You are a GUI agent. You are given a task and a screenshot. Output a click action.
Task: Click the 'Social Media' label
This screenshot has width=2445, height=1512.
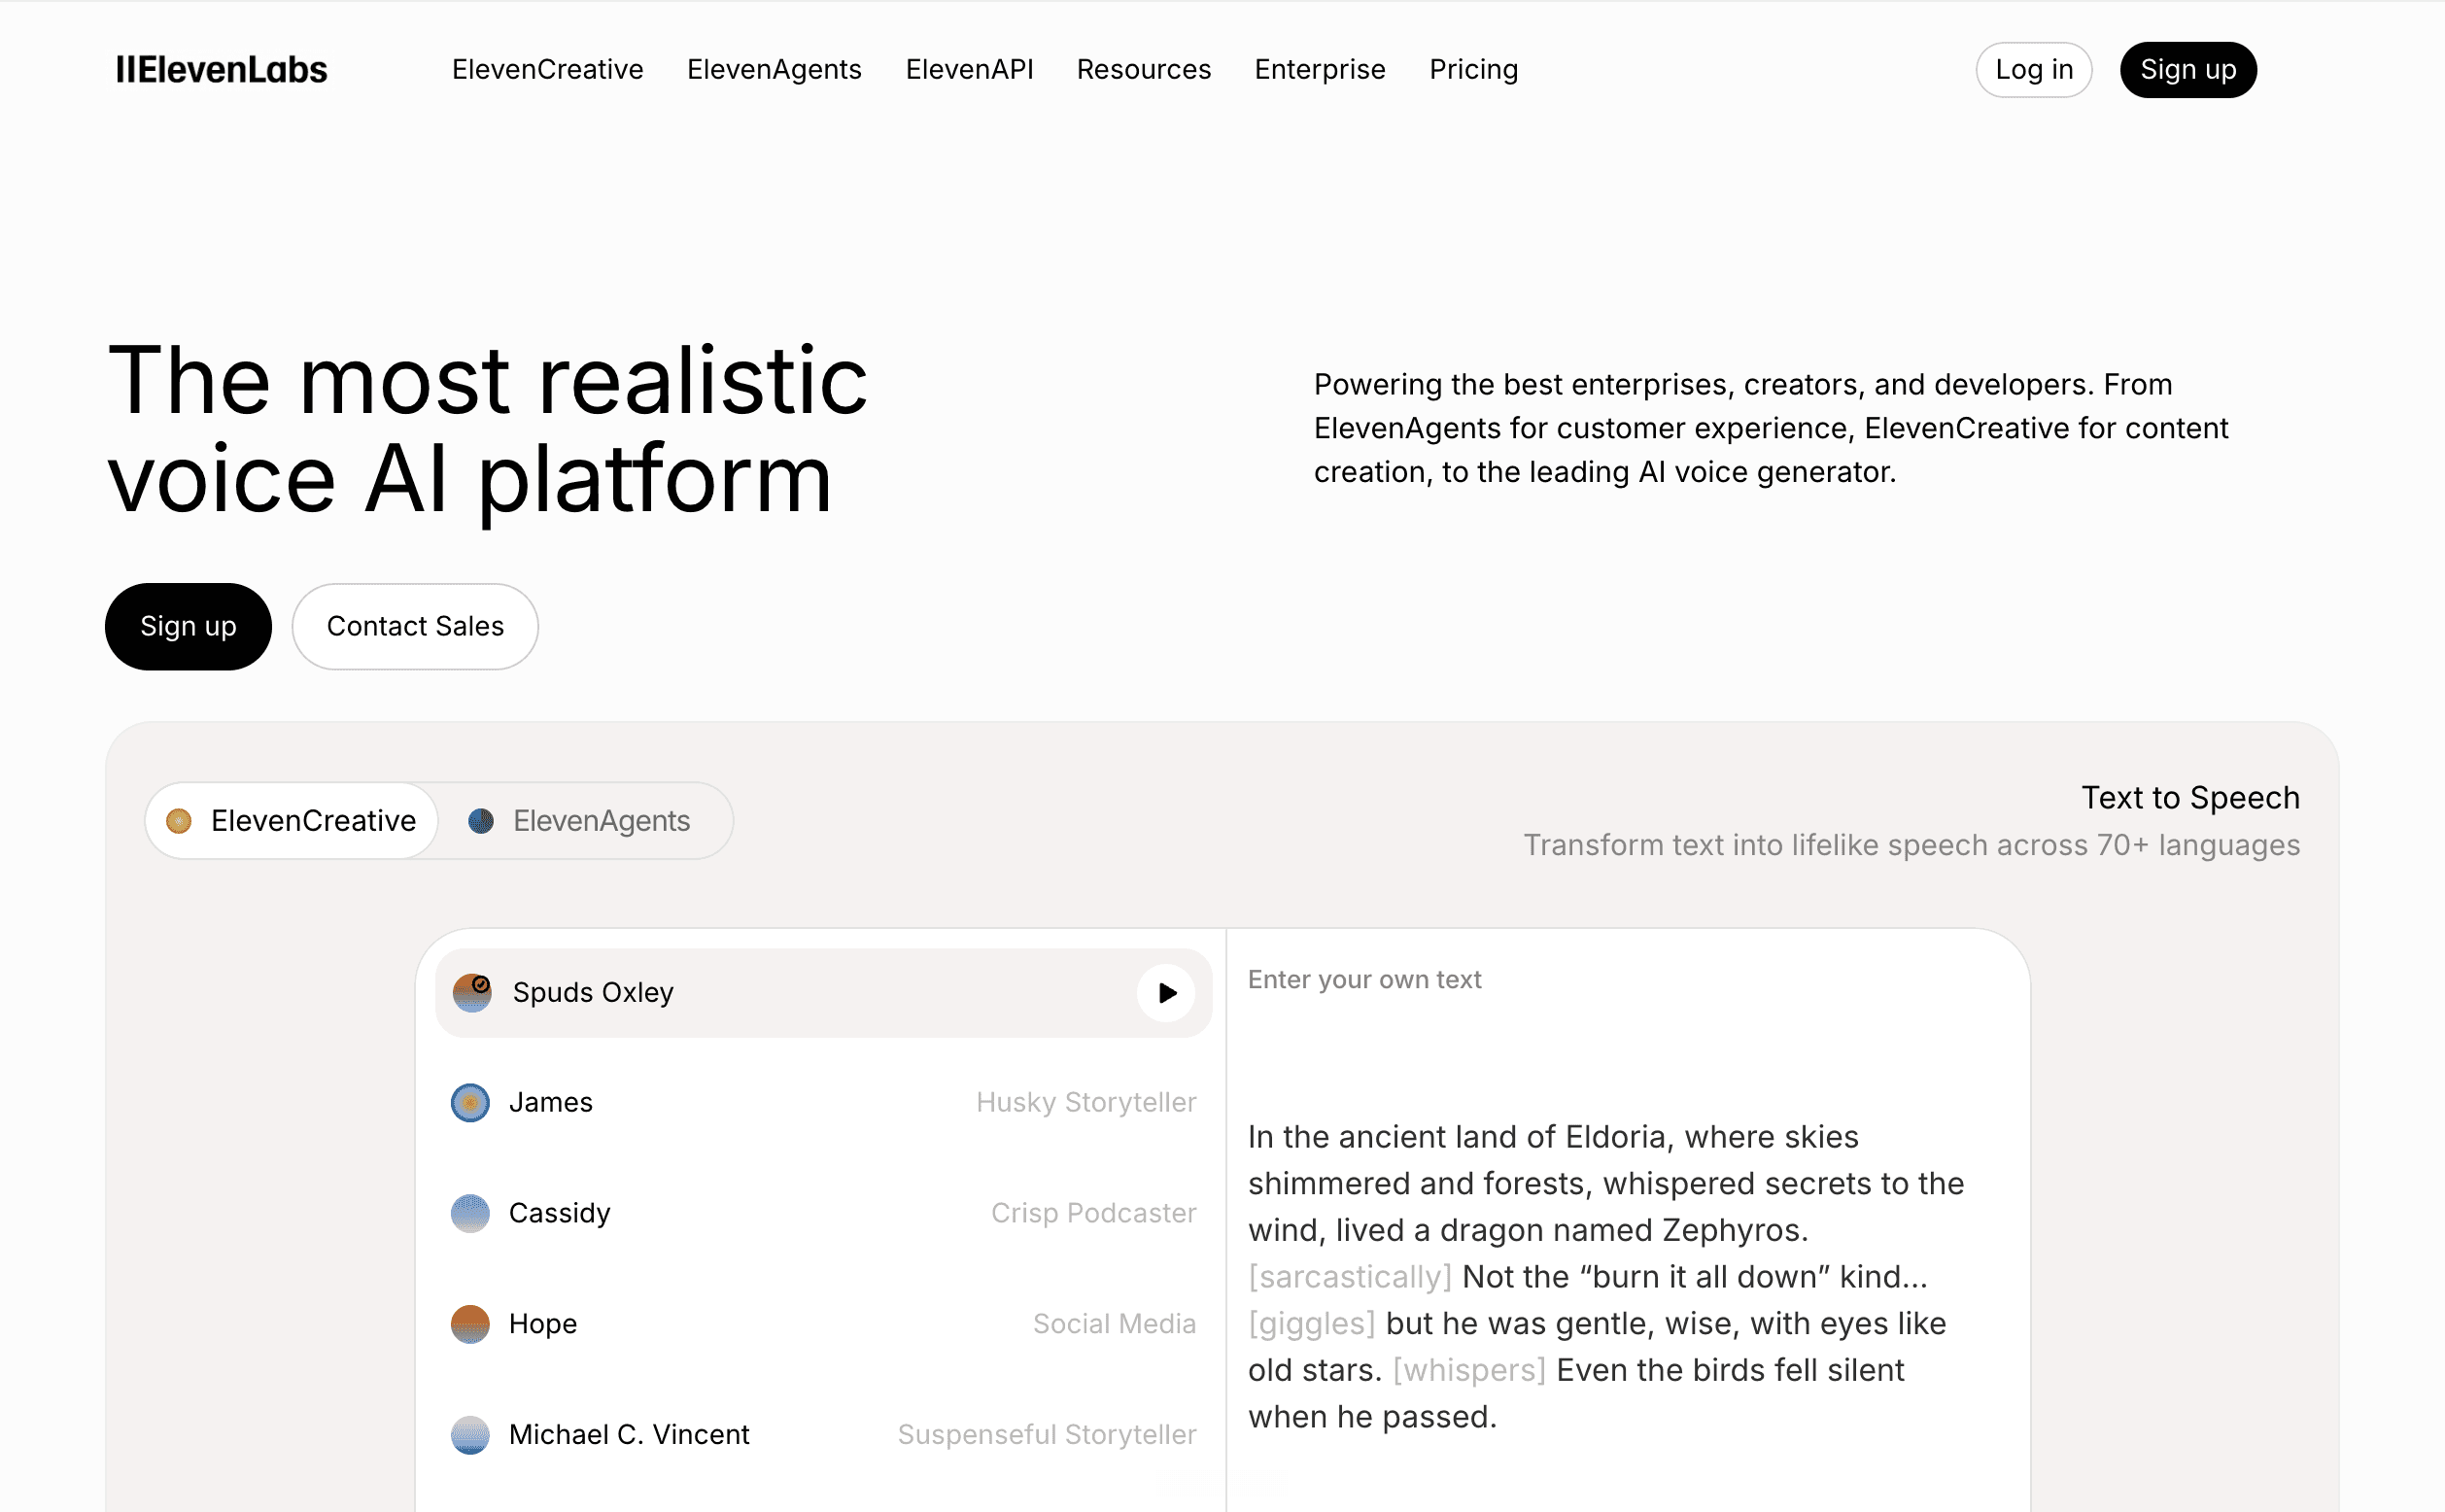coord(1115,1324)
